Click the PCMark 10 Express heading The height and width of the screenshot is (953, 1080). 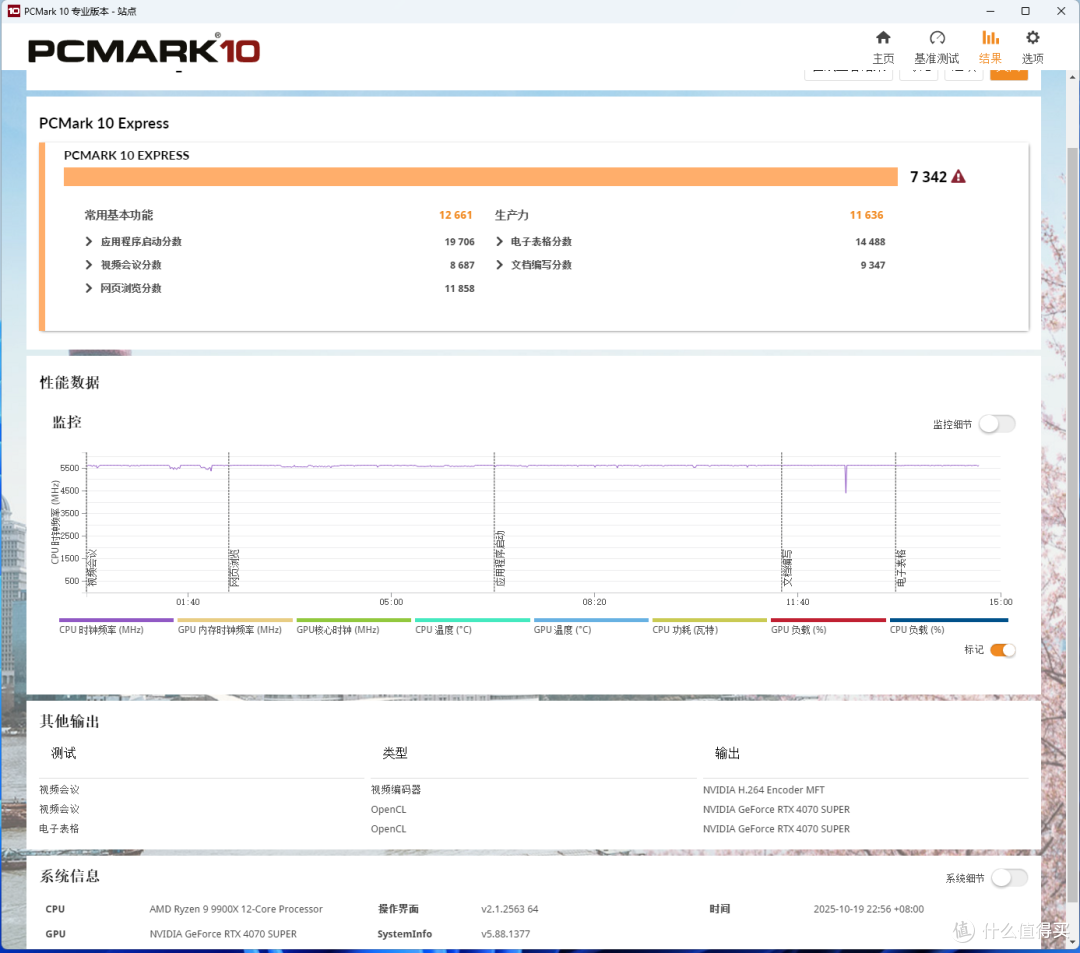click(104, 123)
